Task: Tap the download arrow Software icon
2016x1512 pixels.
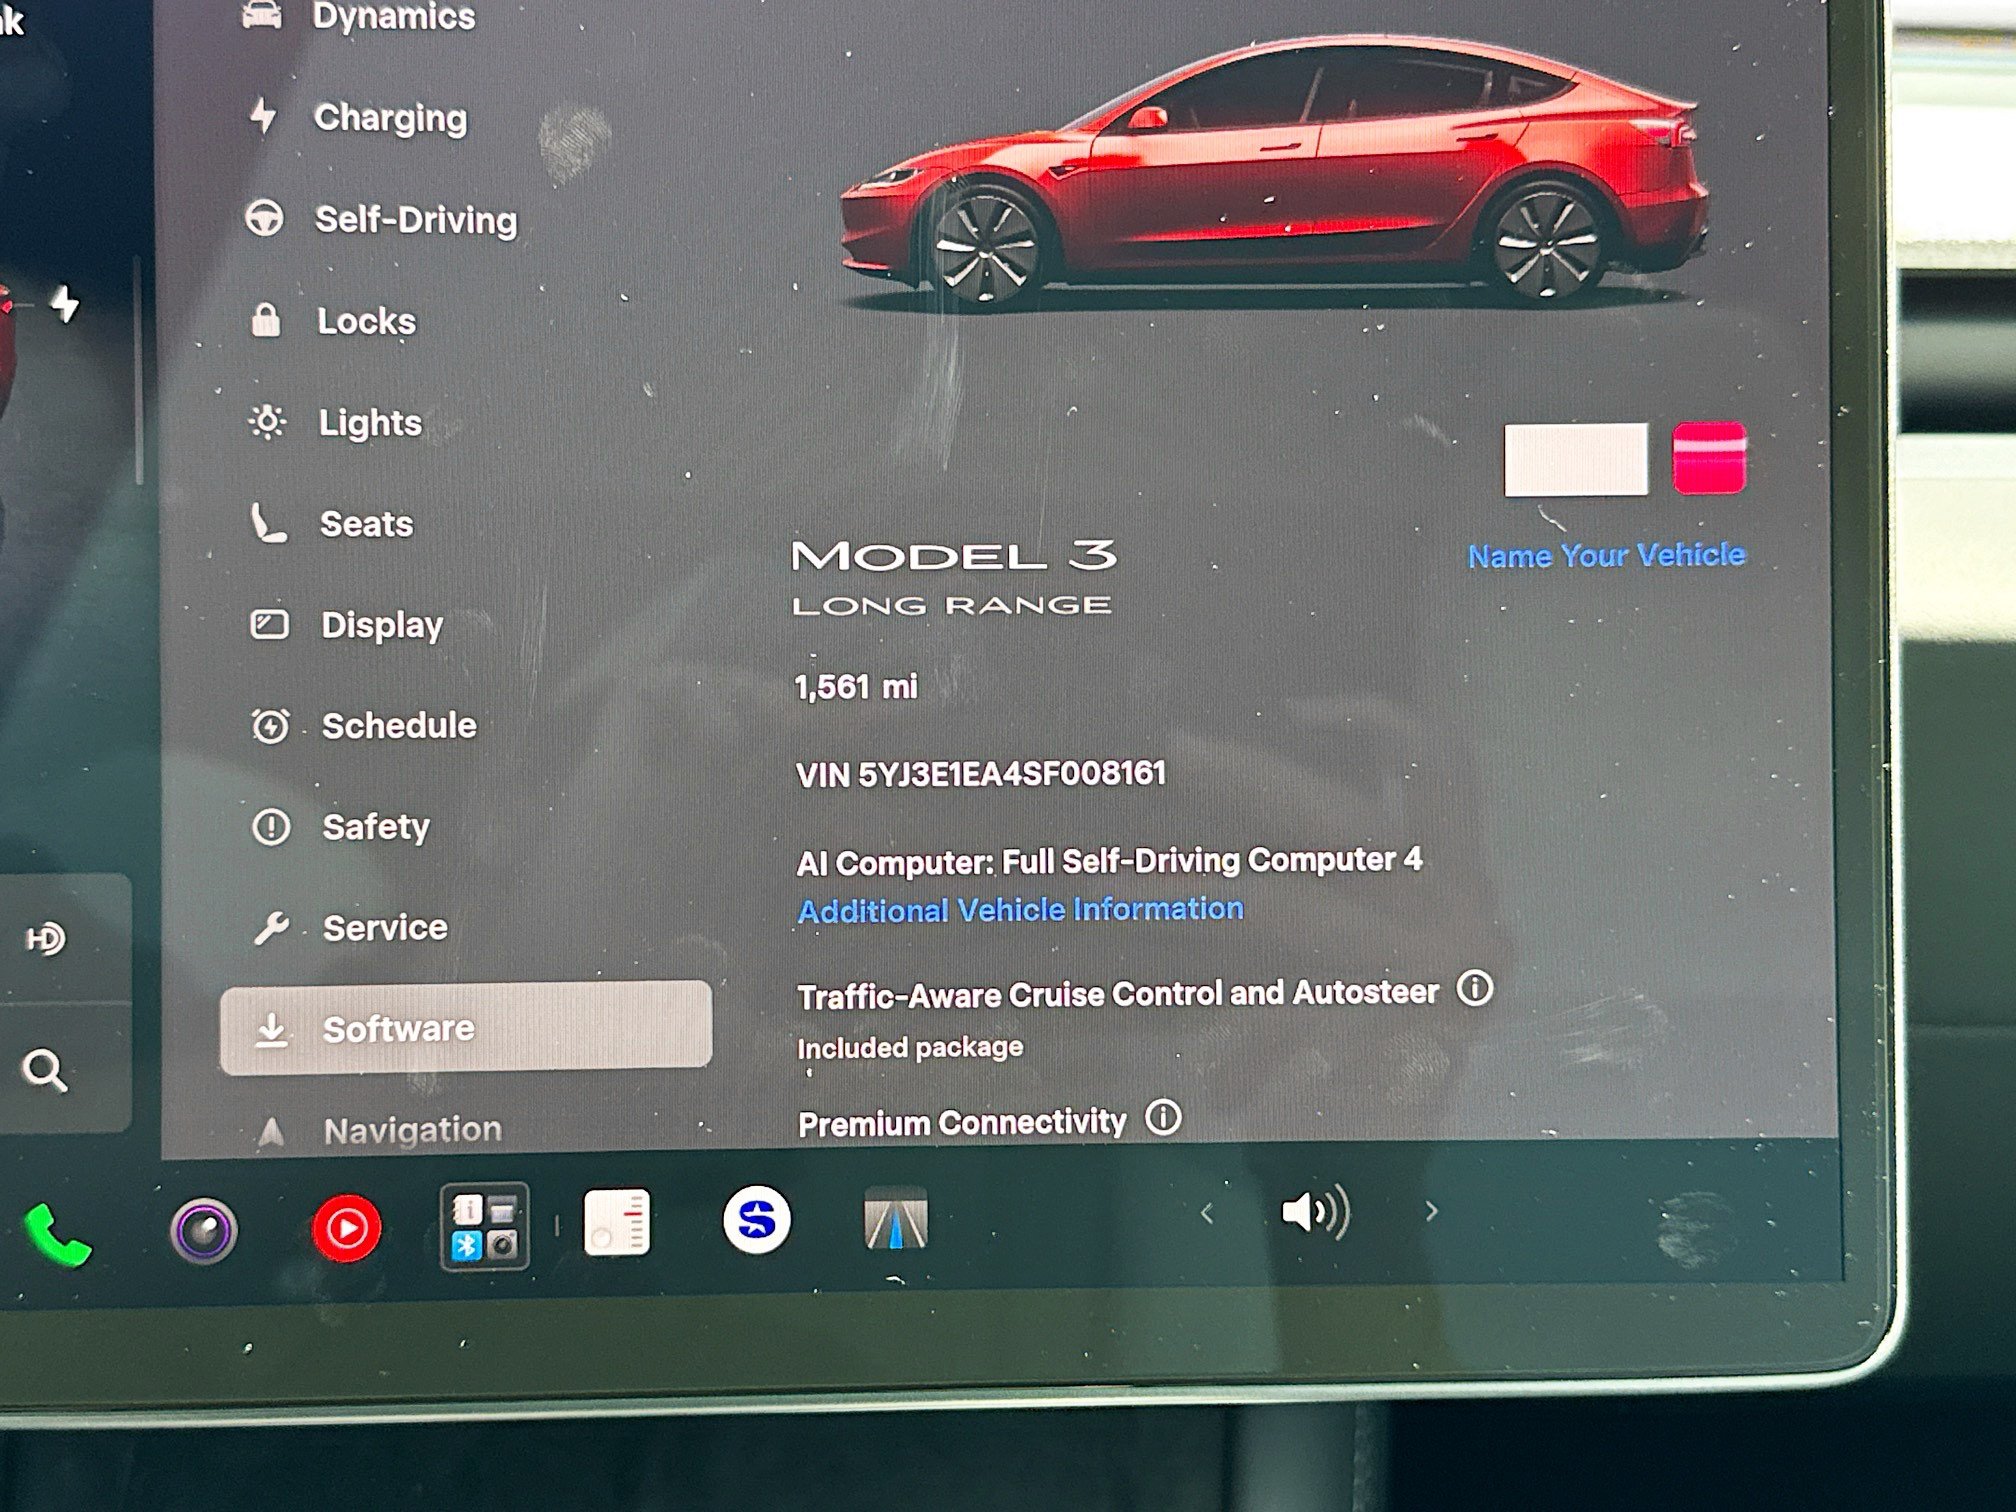Action: 271,1030
